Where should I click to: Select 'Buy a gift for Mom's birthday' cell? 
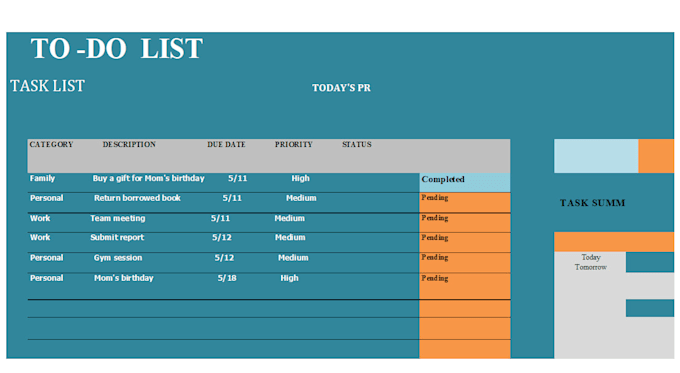[148, 178]
